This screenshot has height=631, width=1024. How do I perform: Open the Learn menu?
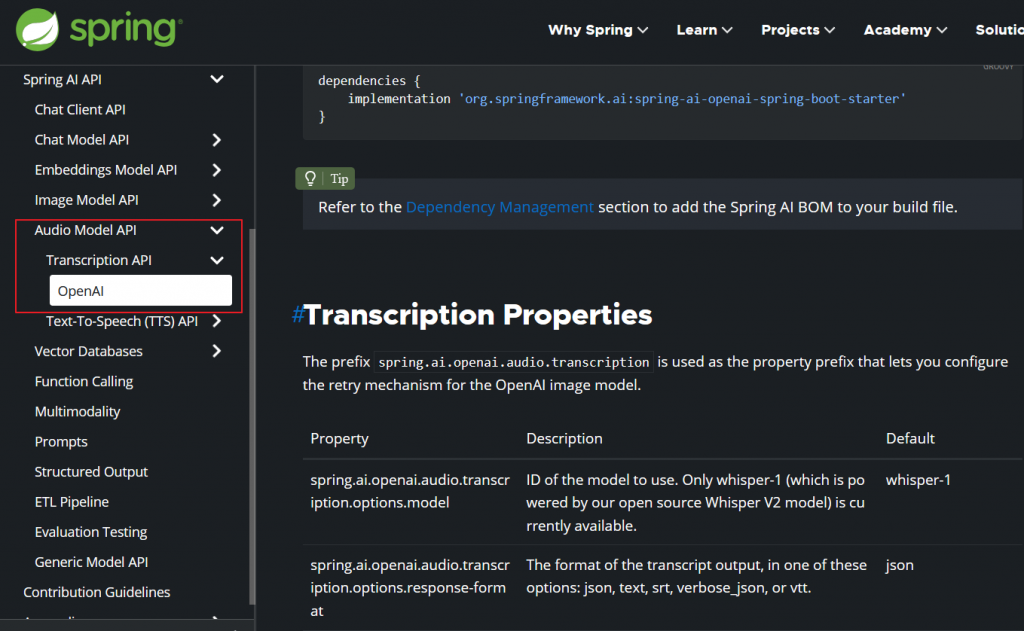pyautogui.click(x=704, y=30)
